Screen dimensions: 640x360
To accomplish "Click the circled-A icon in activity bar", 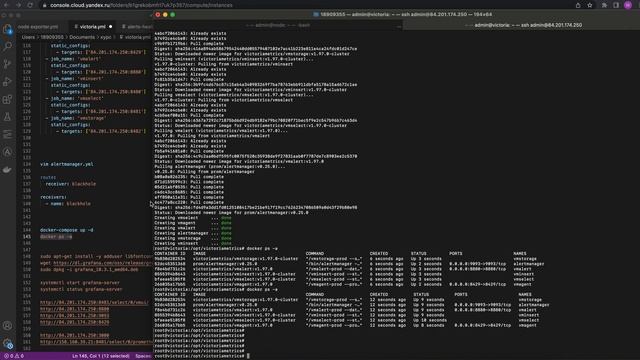I will pos(7,152).
